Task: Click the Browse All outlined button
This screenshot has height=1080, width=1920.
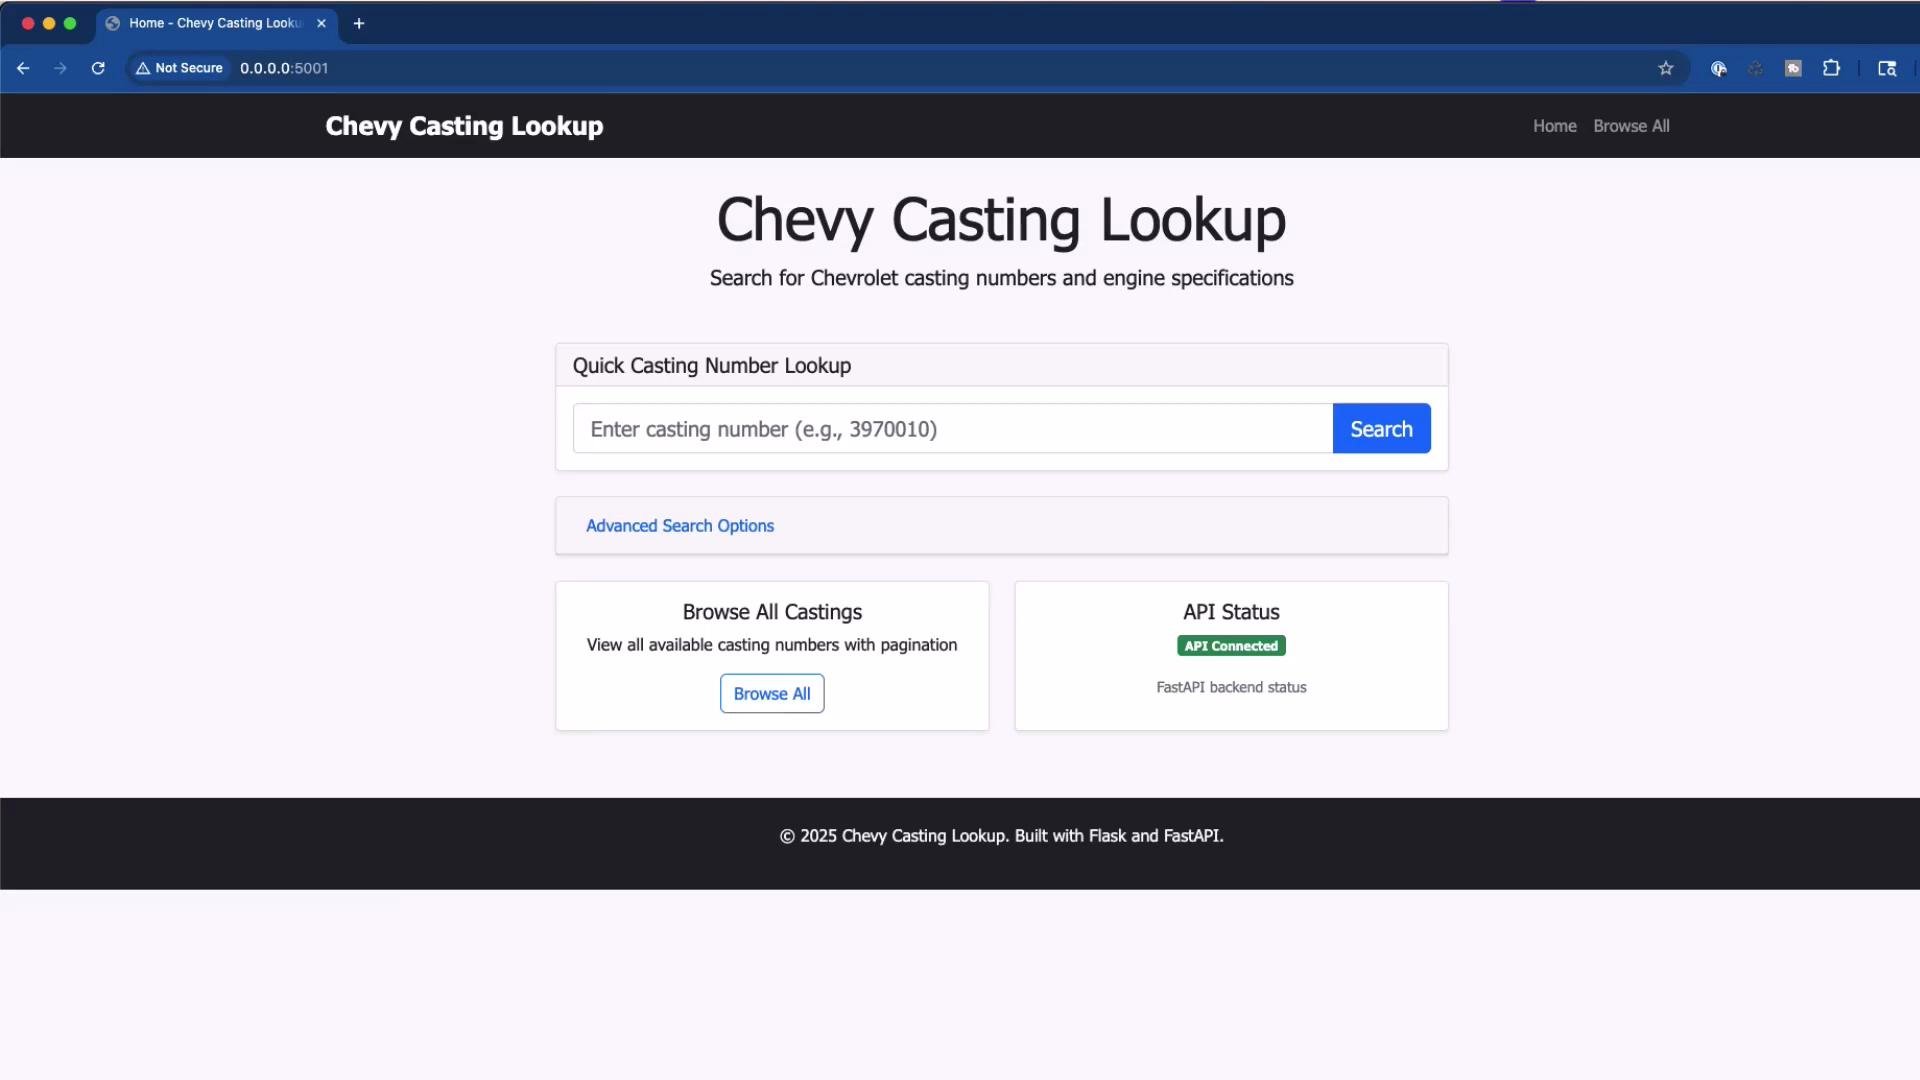Action: coord(772,694)
